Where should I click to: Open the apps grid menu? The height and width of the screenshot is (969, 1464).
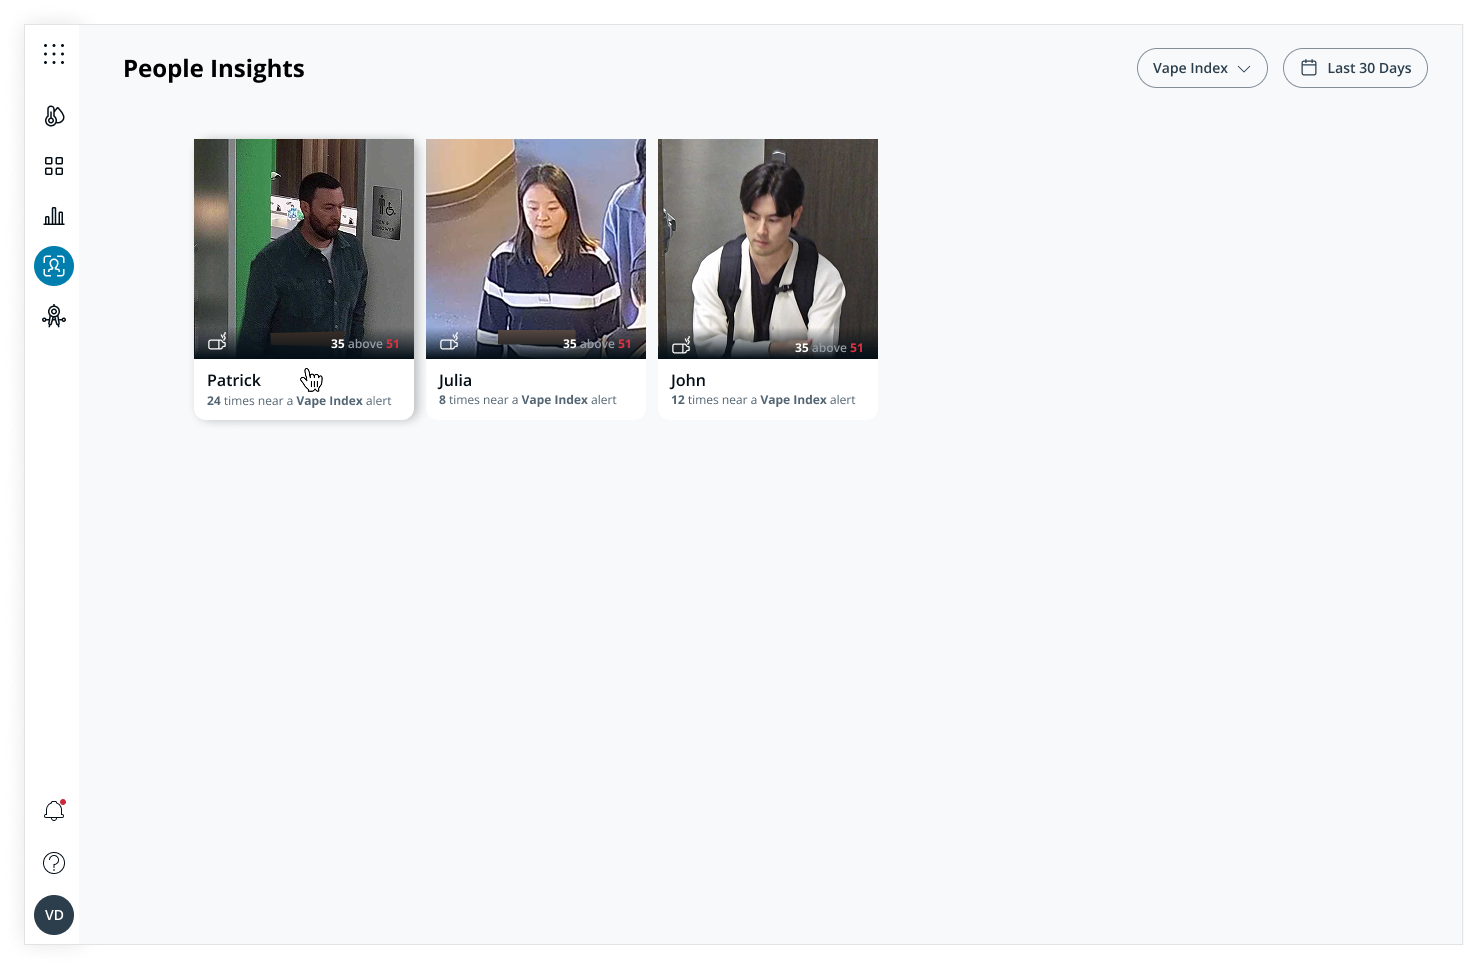pos(54,54)
